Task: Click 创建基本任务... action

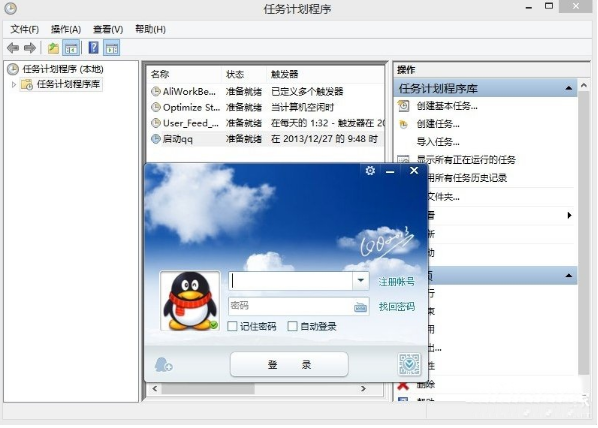Action: (x=447, y=106)
